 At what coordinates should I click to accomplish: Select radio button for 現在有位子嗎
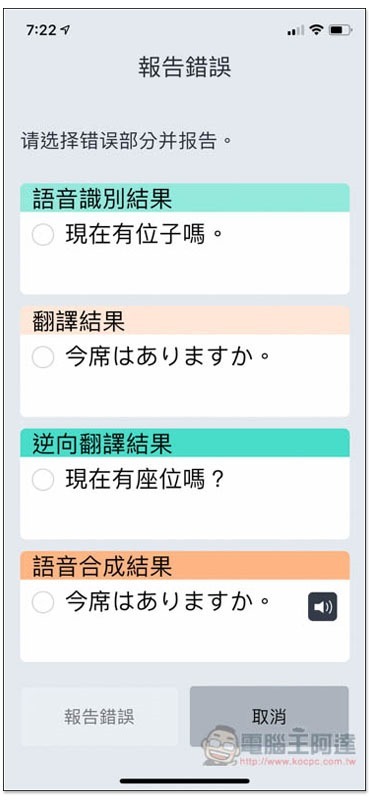[43, 235]
